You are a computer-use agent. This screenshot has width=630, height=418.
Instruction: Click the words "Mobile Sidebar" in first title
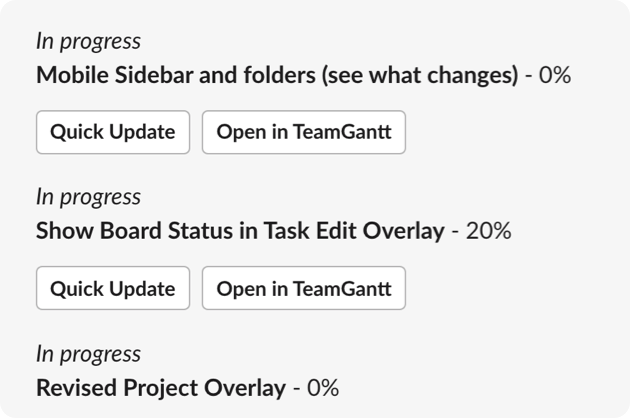click(x=110, y=75)
